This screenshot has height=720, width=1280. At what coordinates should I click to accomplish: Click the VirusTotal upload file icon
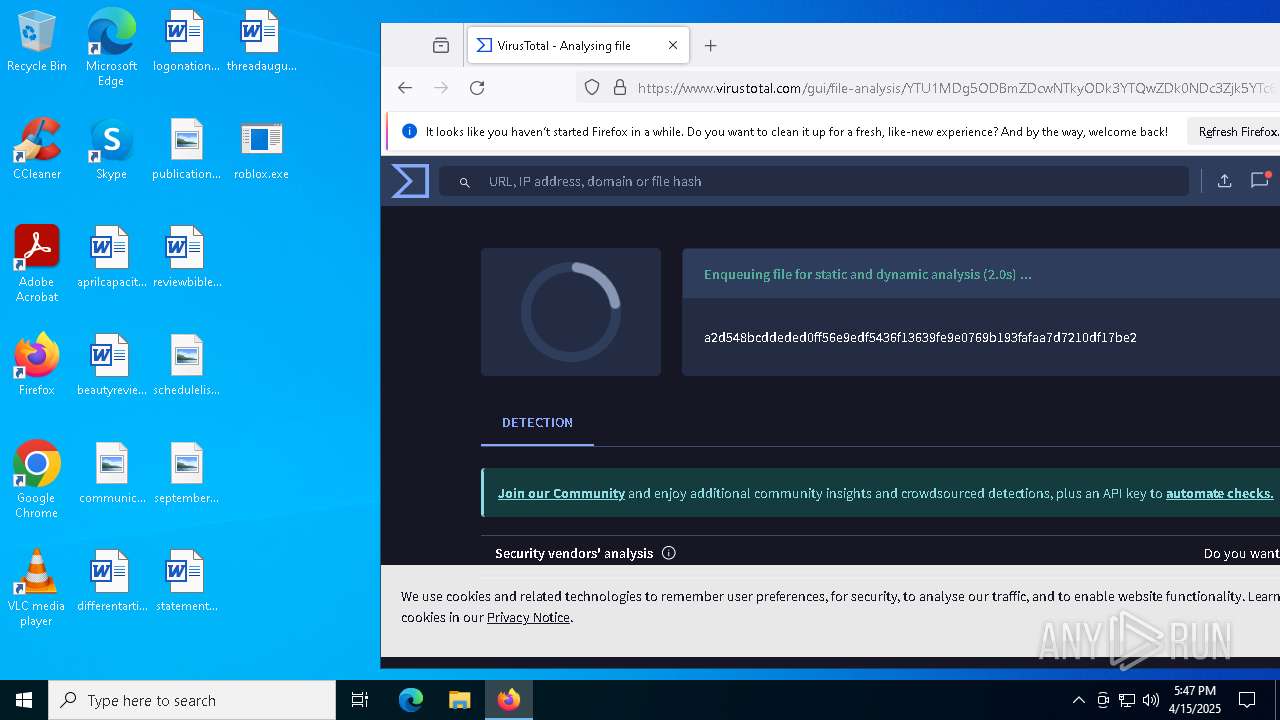1224,181
